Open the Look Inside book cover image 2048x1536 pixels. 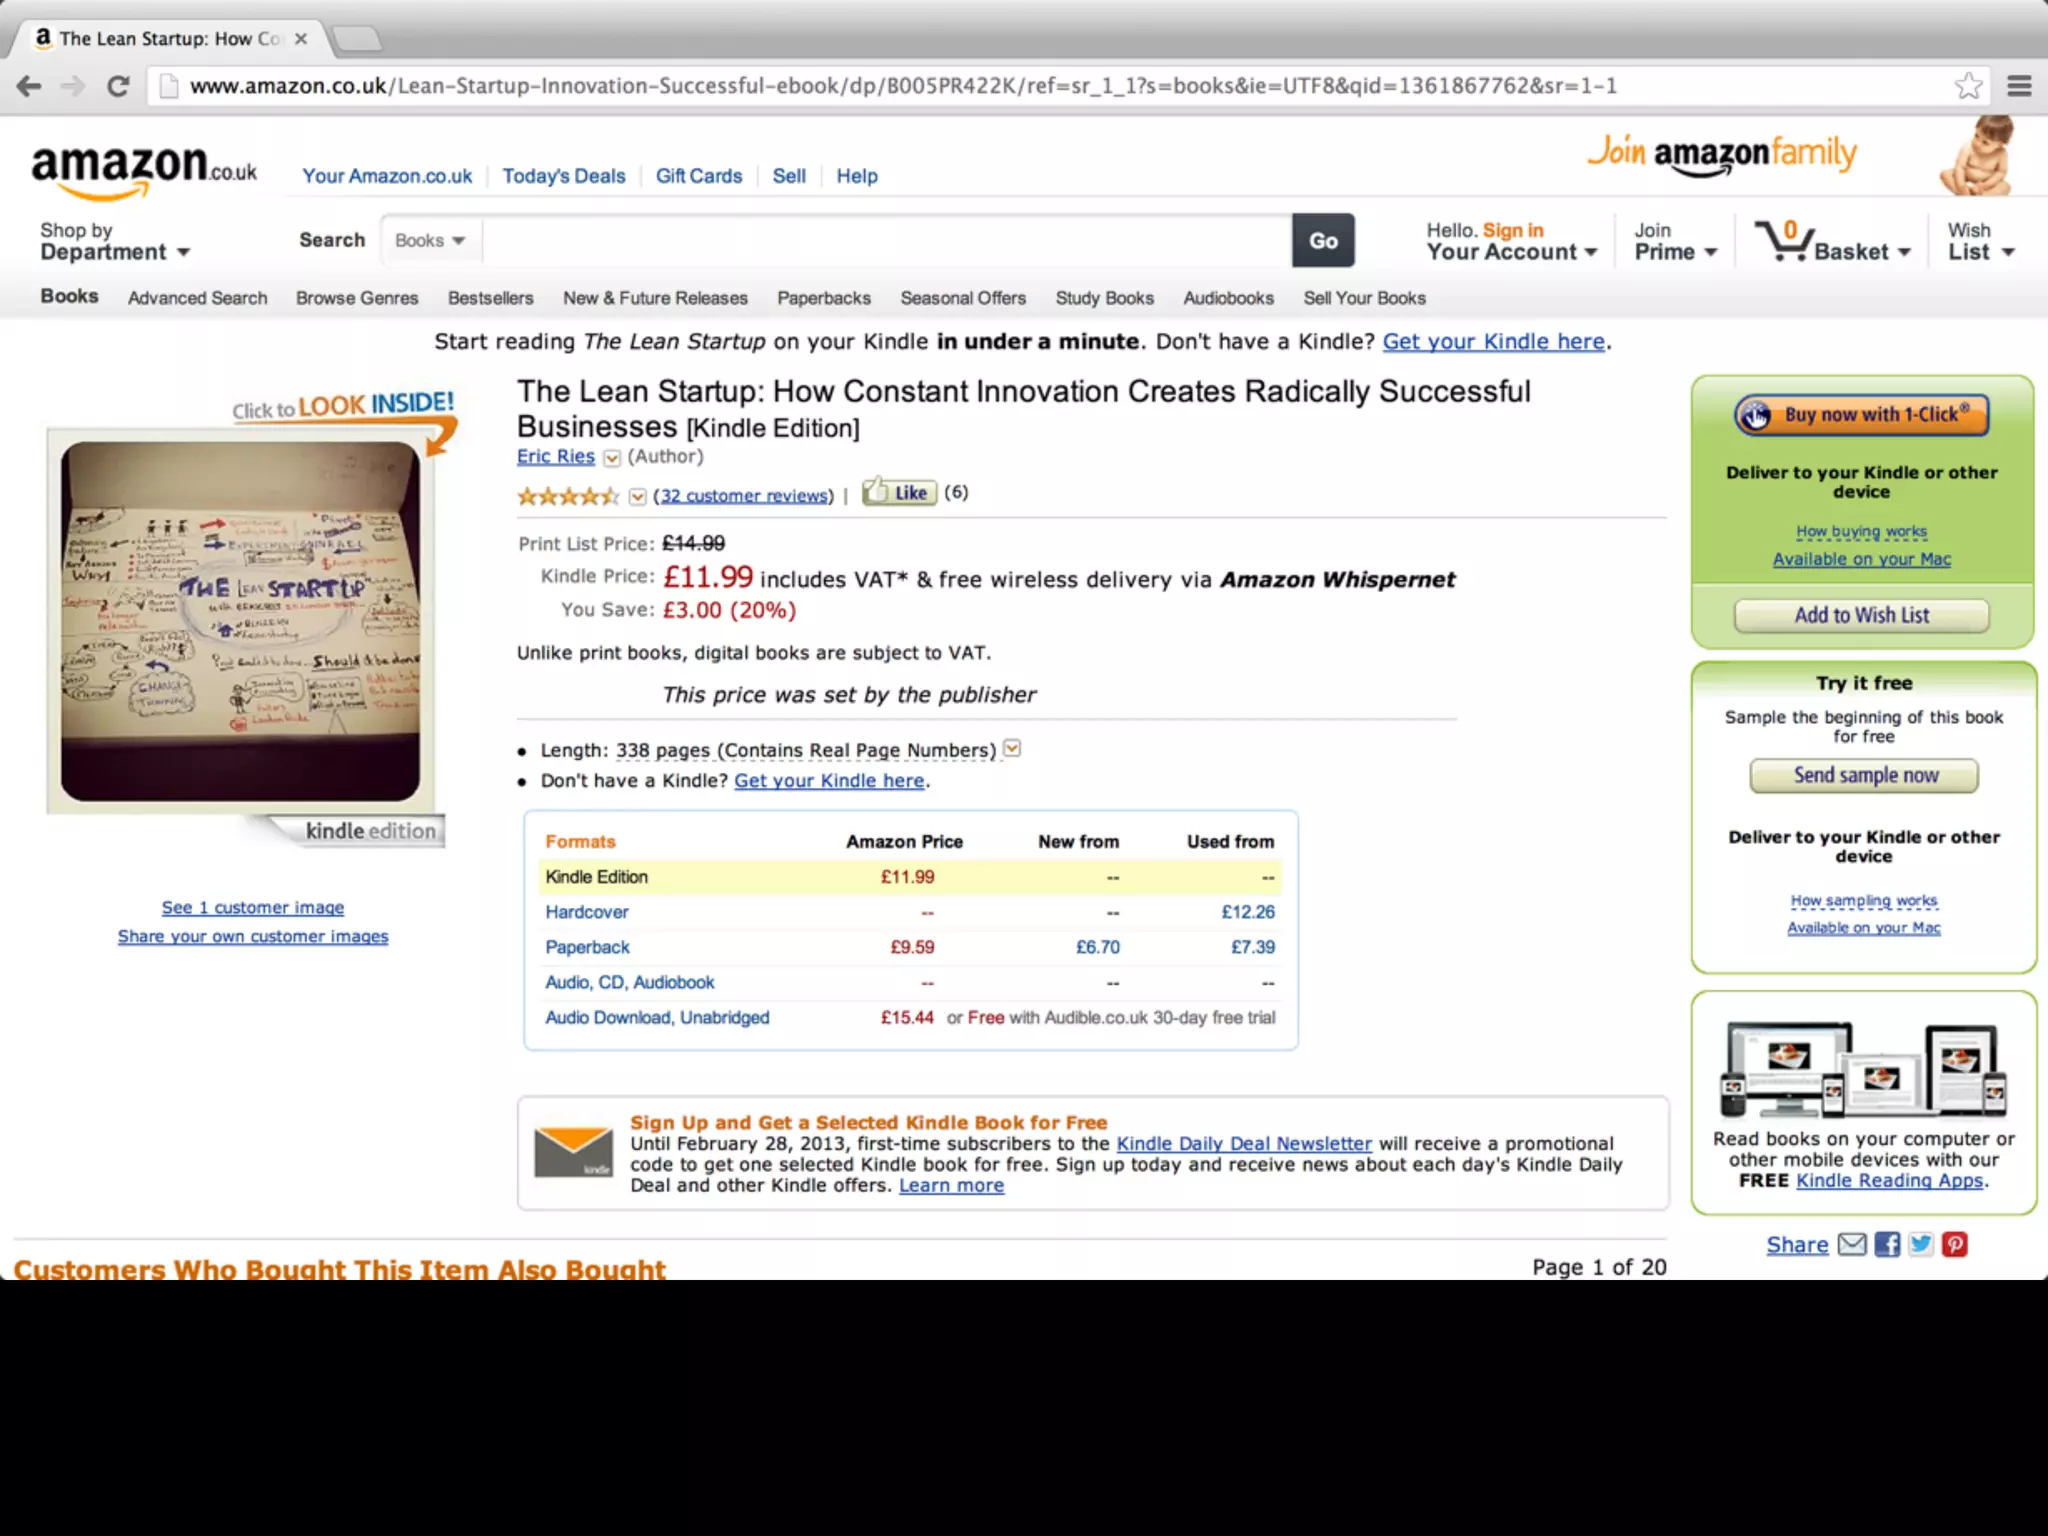click(x=240, y=621)
